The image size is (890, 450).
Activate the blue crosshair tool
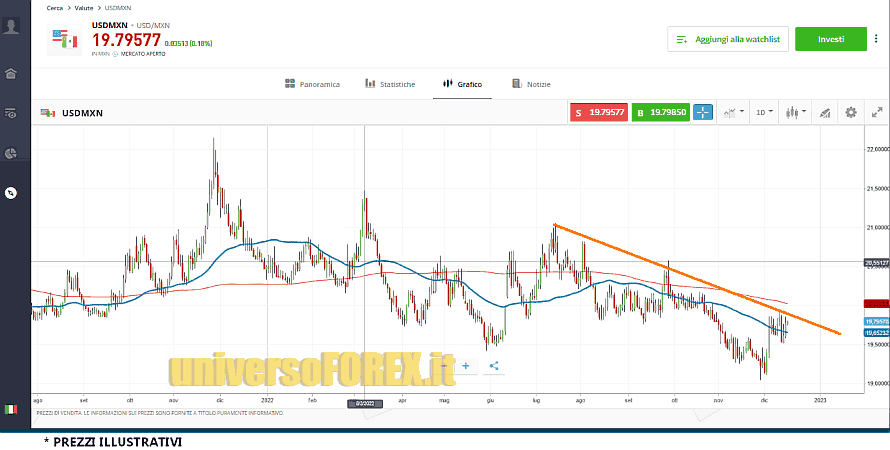703,112
